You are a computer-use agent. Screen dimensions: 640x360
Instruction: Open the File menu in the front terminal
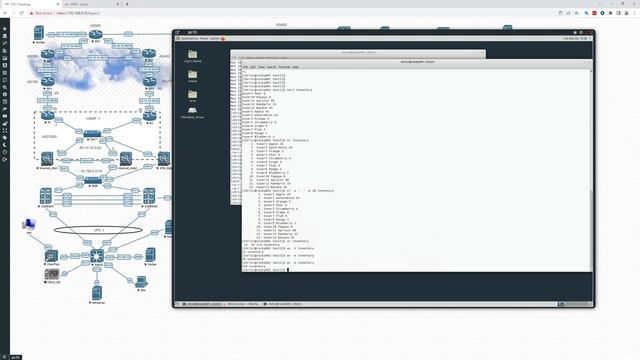245,67
